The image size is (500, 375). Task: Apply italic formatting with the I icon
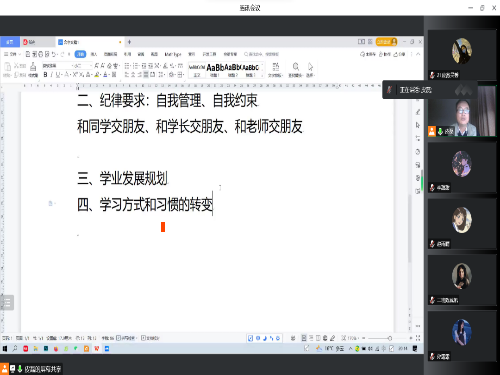click(x=52, y=75)
